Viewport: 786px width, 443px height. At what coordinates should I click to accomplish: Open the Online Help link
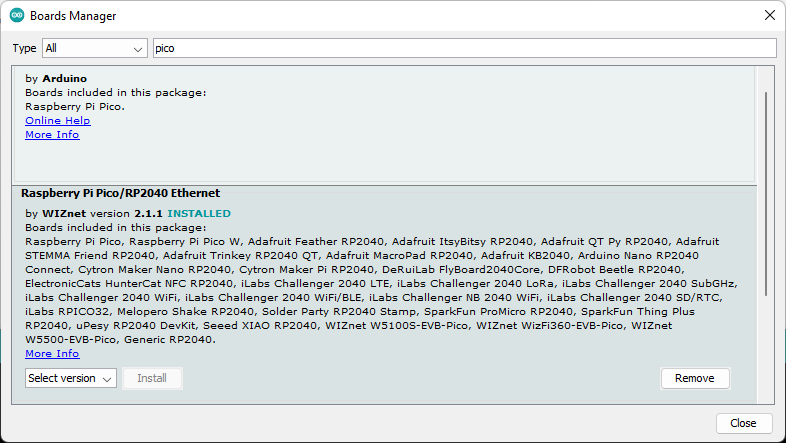(58, 121)
